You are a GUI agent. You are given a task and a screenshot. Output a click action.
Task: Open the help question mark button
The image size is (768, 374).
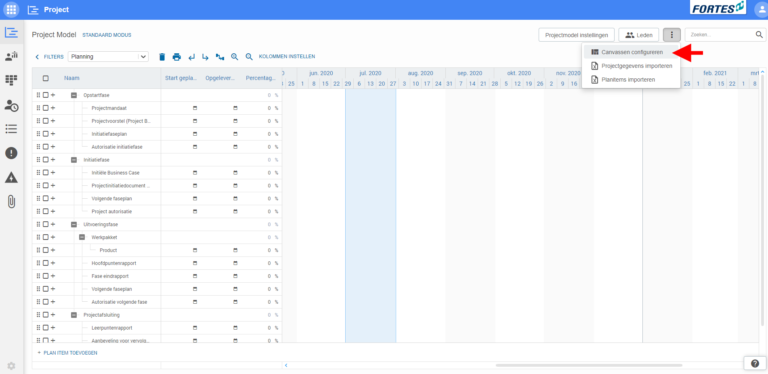coord(754,363)
